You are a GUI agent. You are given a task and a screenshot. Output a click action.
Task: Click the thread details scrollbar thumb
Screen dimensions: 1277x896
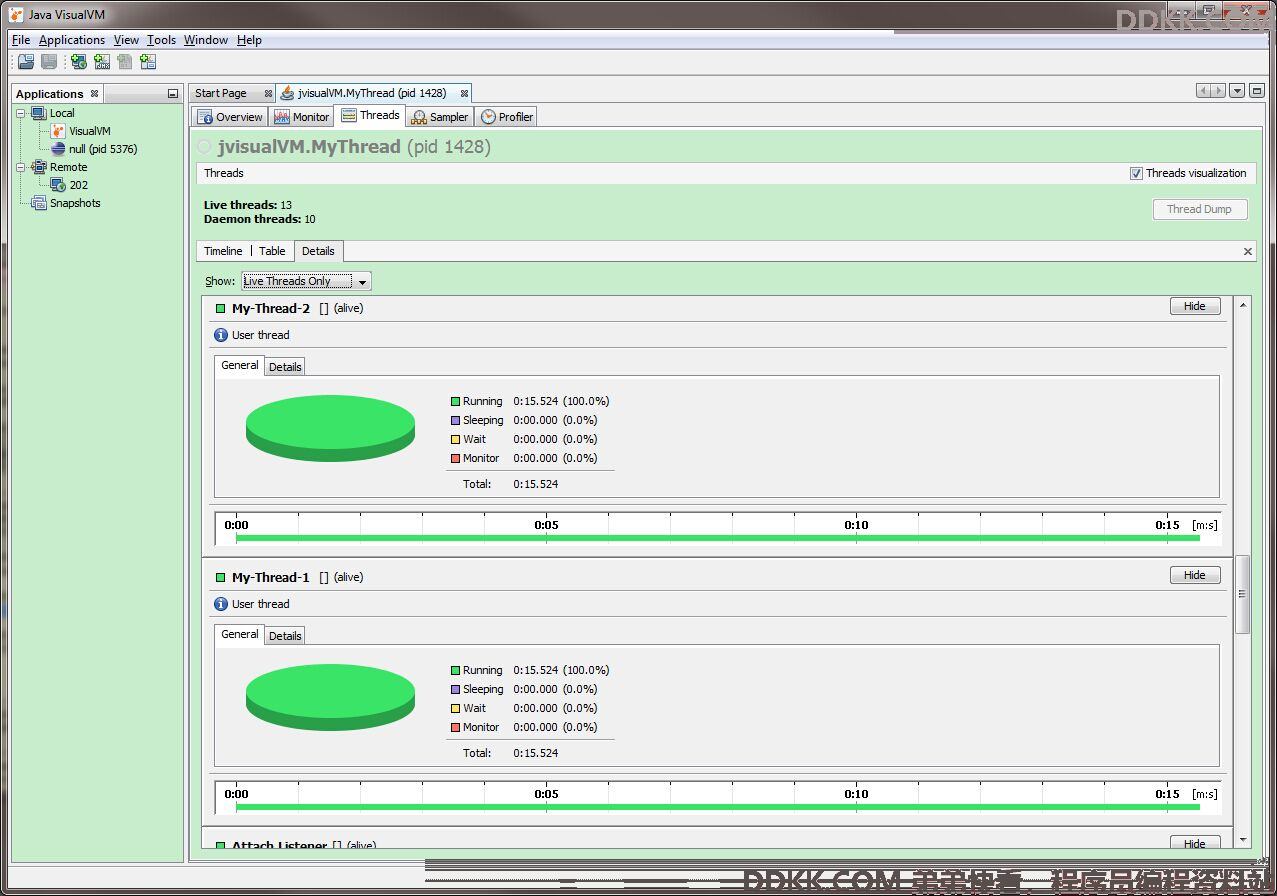pos(1243,594)
